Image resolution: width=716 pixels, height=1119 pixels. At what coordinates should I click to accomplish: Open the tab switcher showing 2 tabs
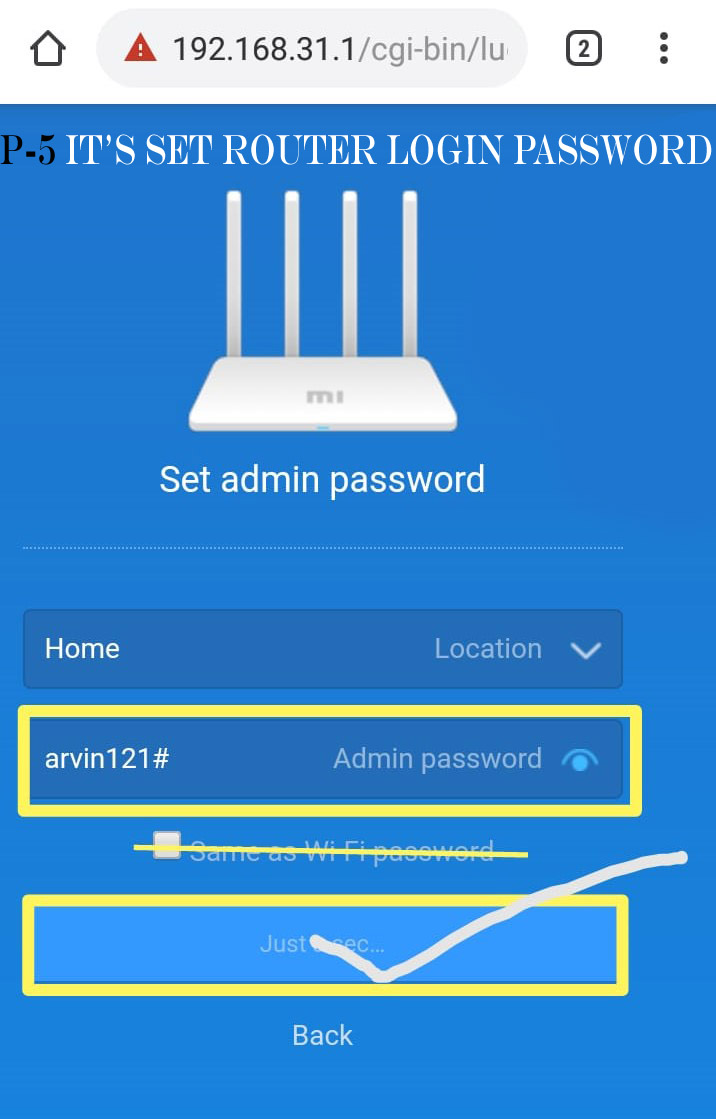(583, 49)
